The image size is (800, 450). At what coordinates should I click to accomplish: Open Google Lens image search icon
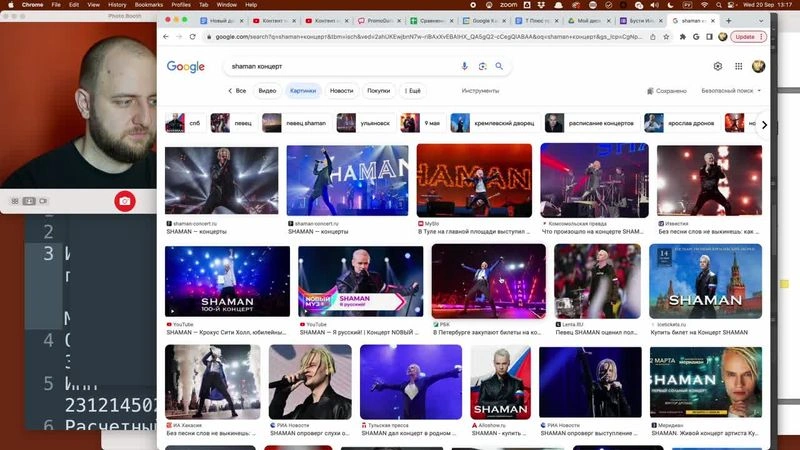482,66
